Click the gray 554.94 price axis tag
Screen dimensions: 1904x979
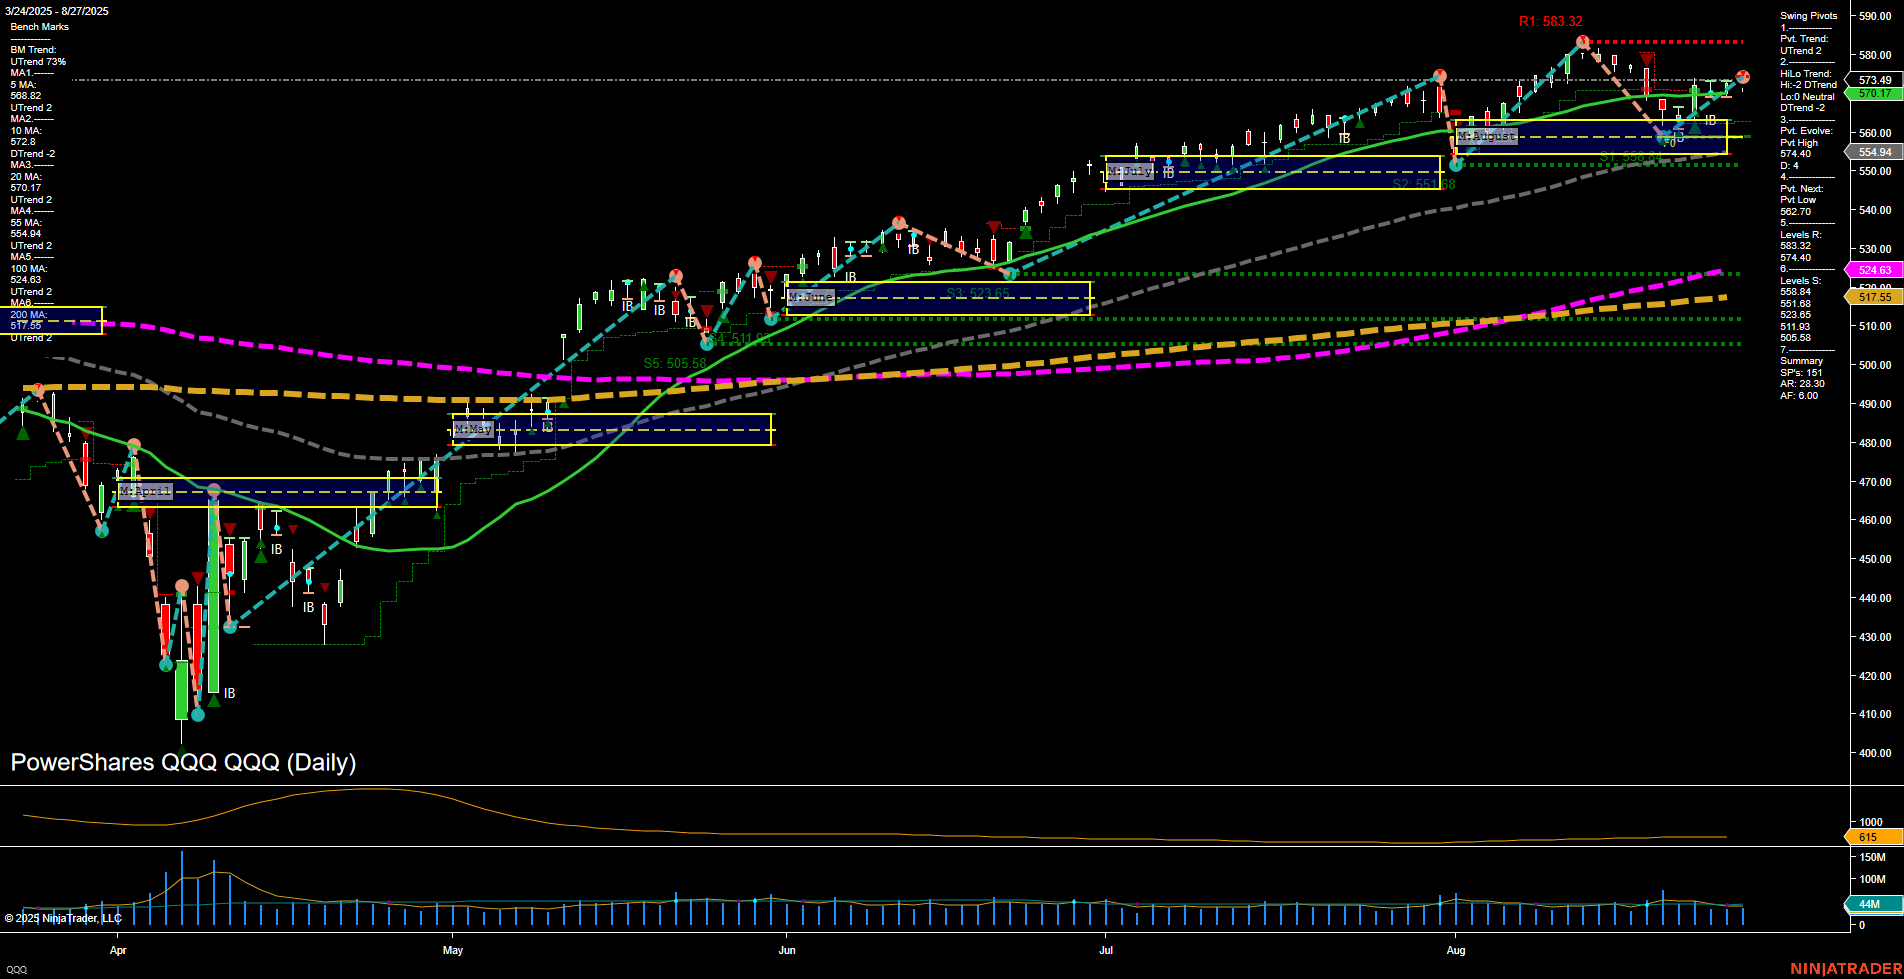(1874, 152)
